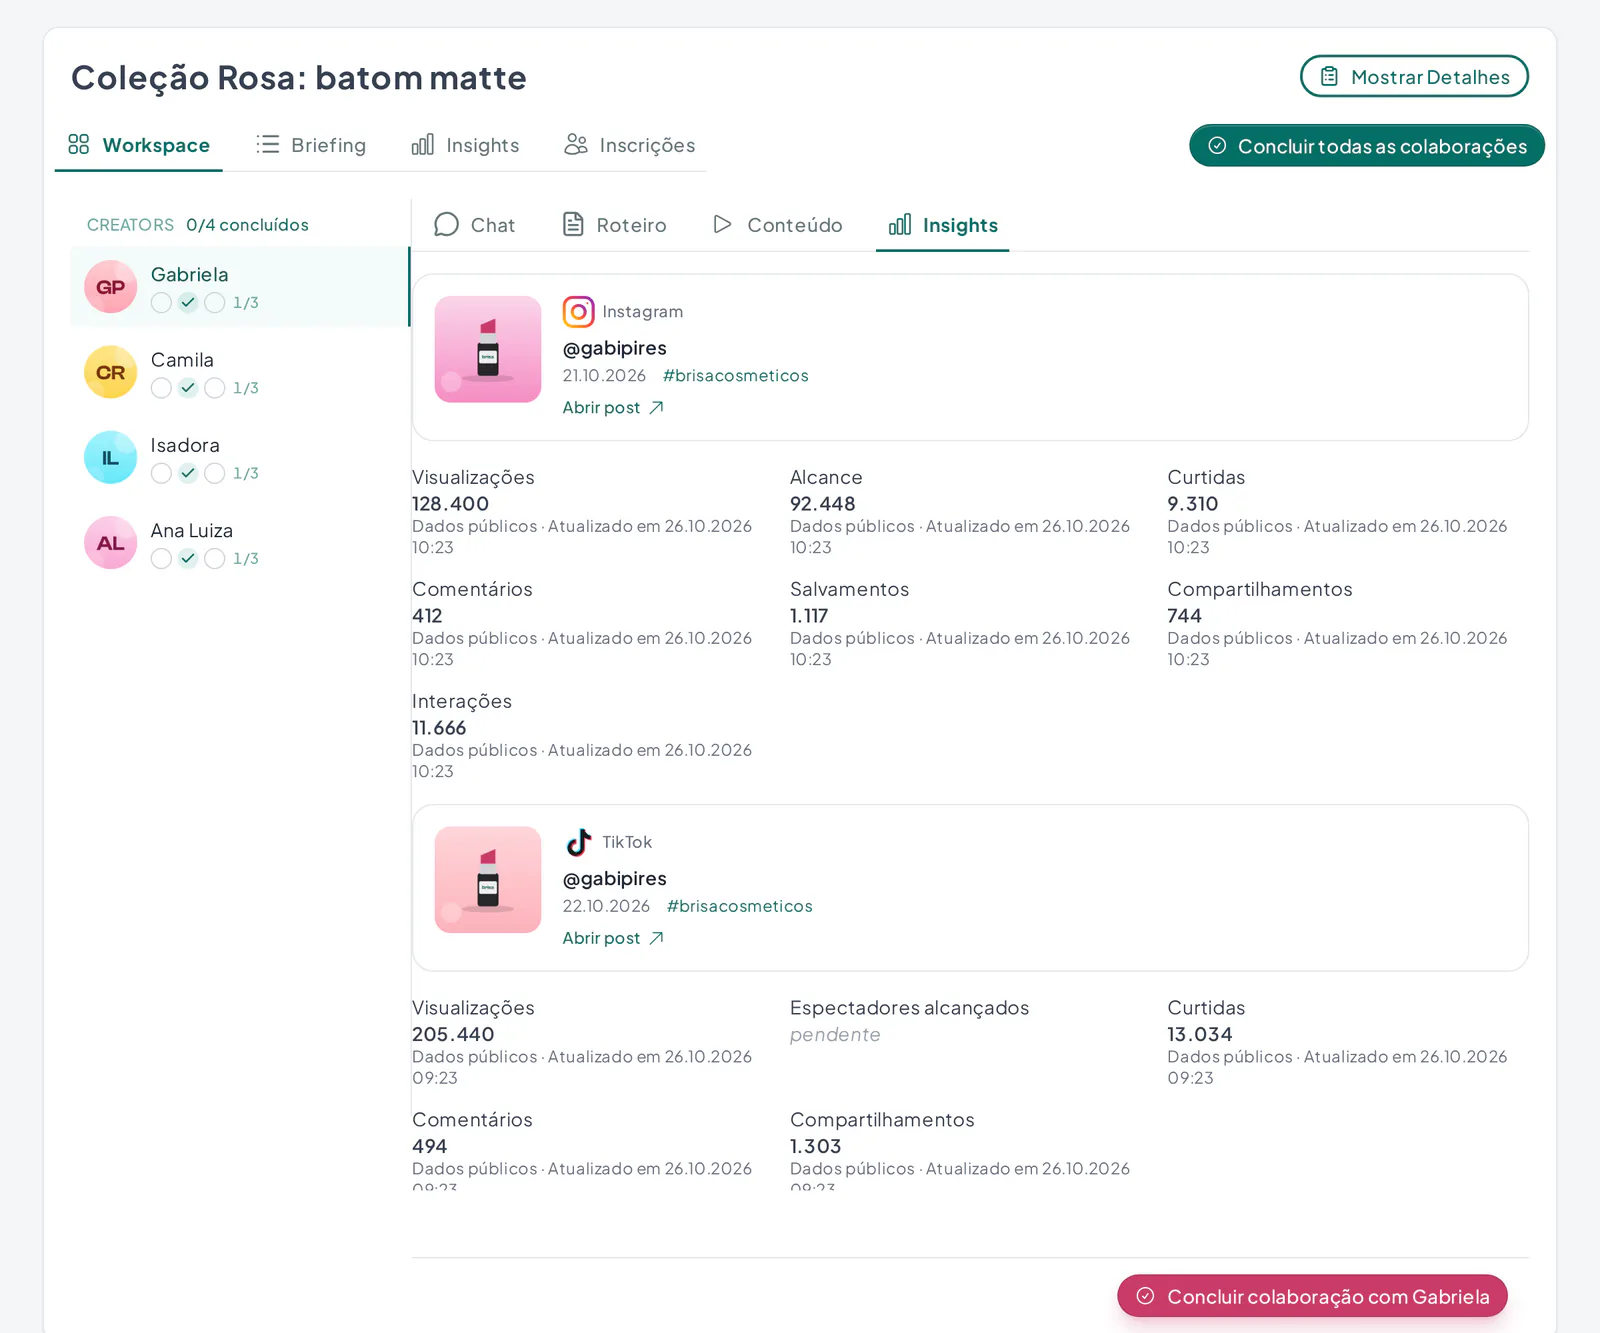The width and height of the screenshot is (1600, 1333).
Task: Click Ana Luiza's checked second step circle
Action: click(x=188, y=559)
